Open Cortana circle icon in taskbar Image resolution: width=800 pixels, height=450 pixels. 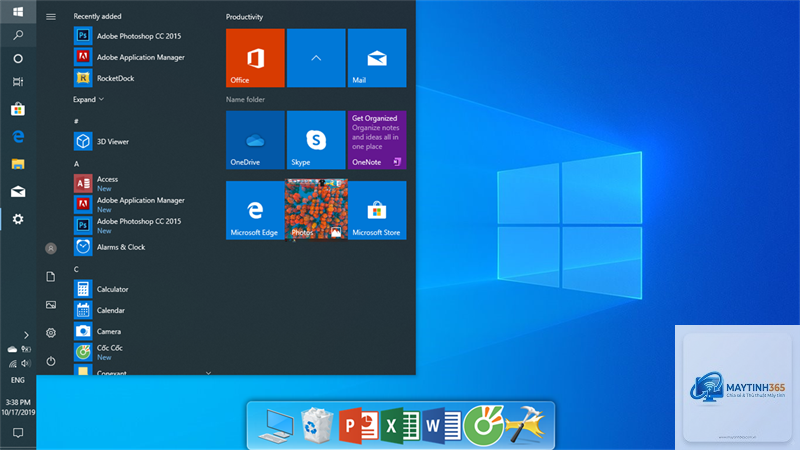pos(18,59)
